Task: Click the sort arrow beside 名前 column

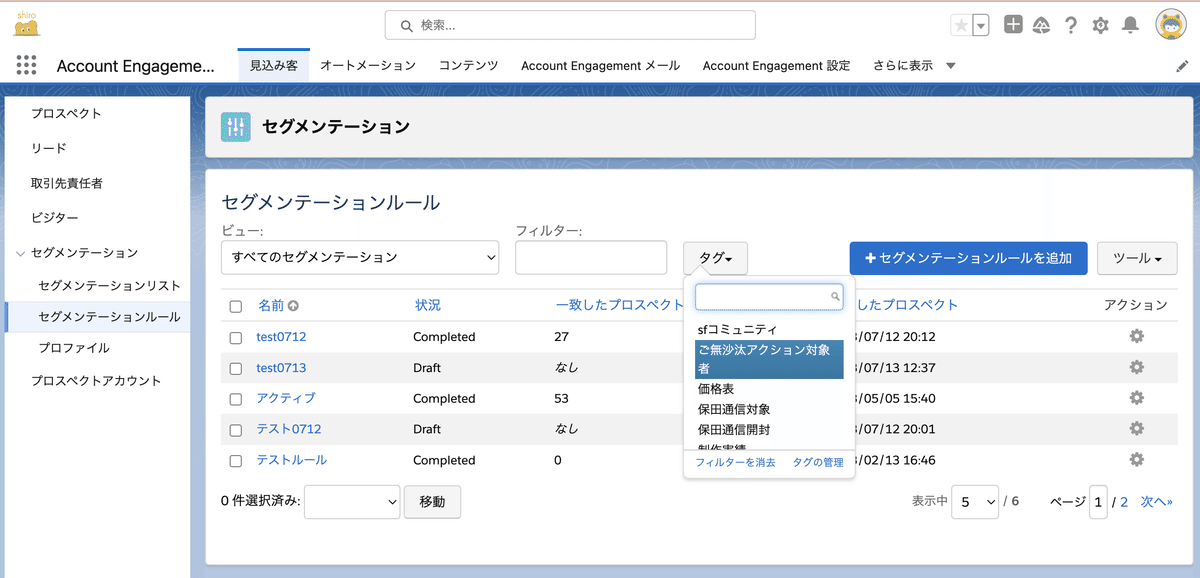Action: (x=294, y=306)
